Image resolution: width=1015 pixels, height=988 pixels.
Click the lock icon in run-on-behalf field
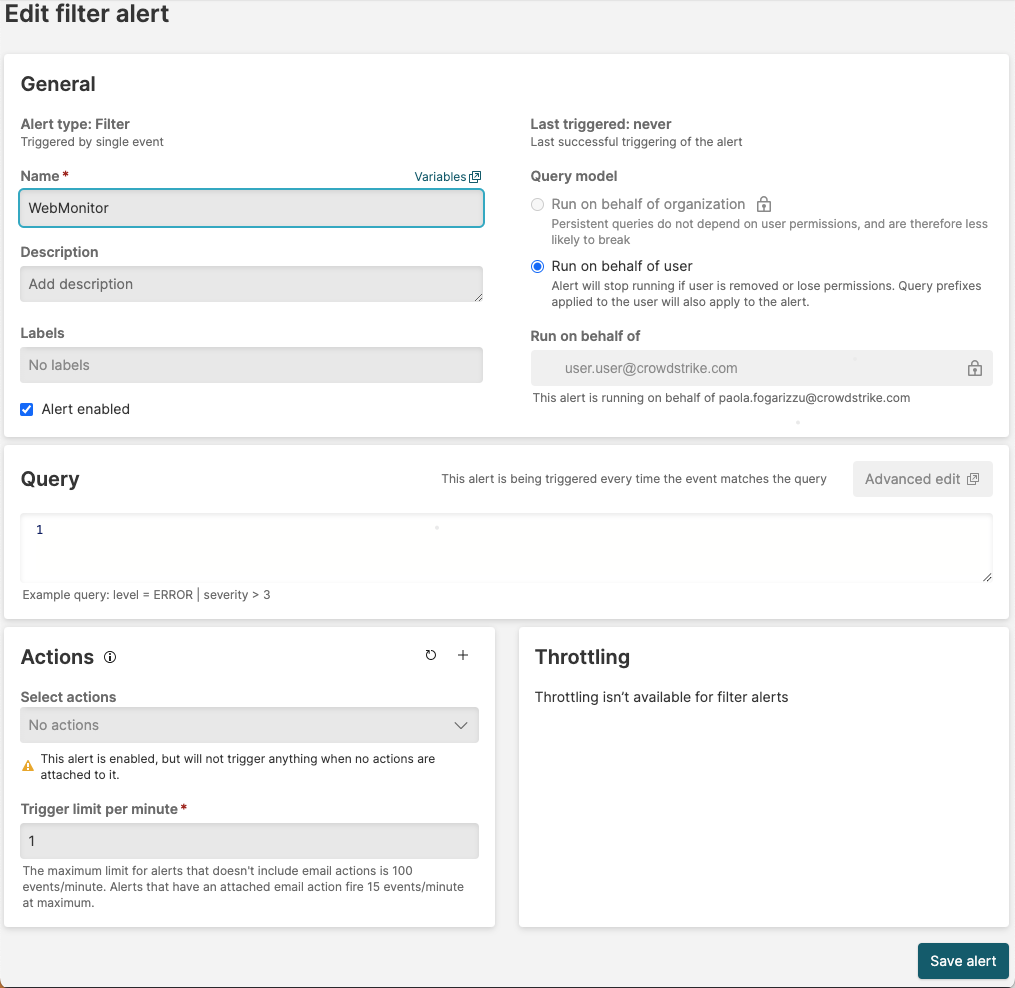point(974,368)
